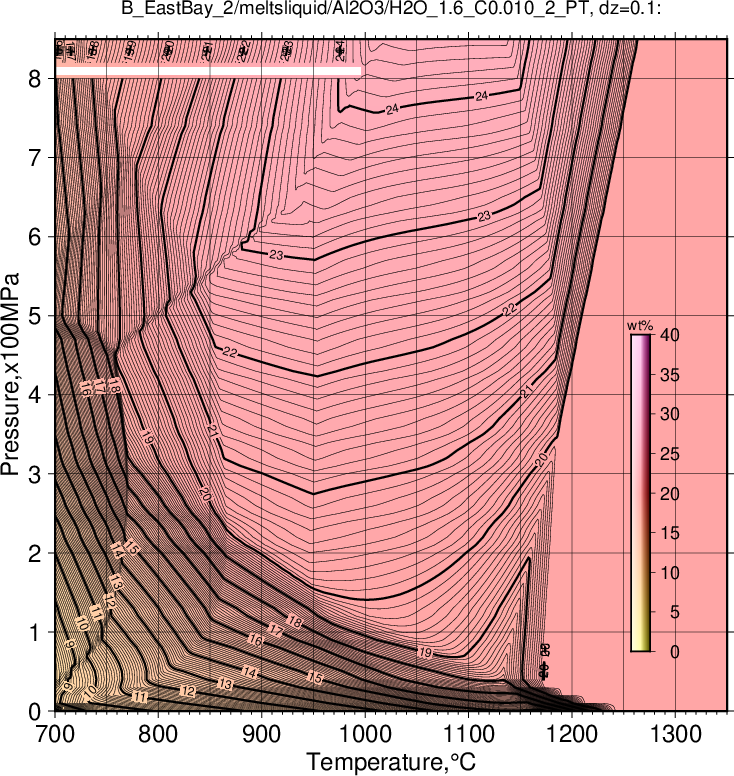The height and width of the screenshot is (776, 734).
Task: Click pressure axis tick label 8
Action: (x=34, y=78)
